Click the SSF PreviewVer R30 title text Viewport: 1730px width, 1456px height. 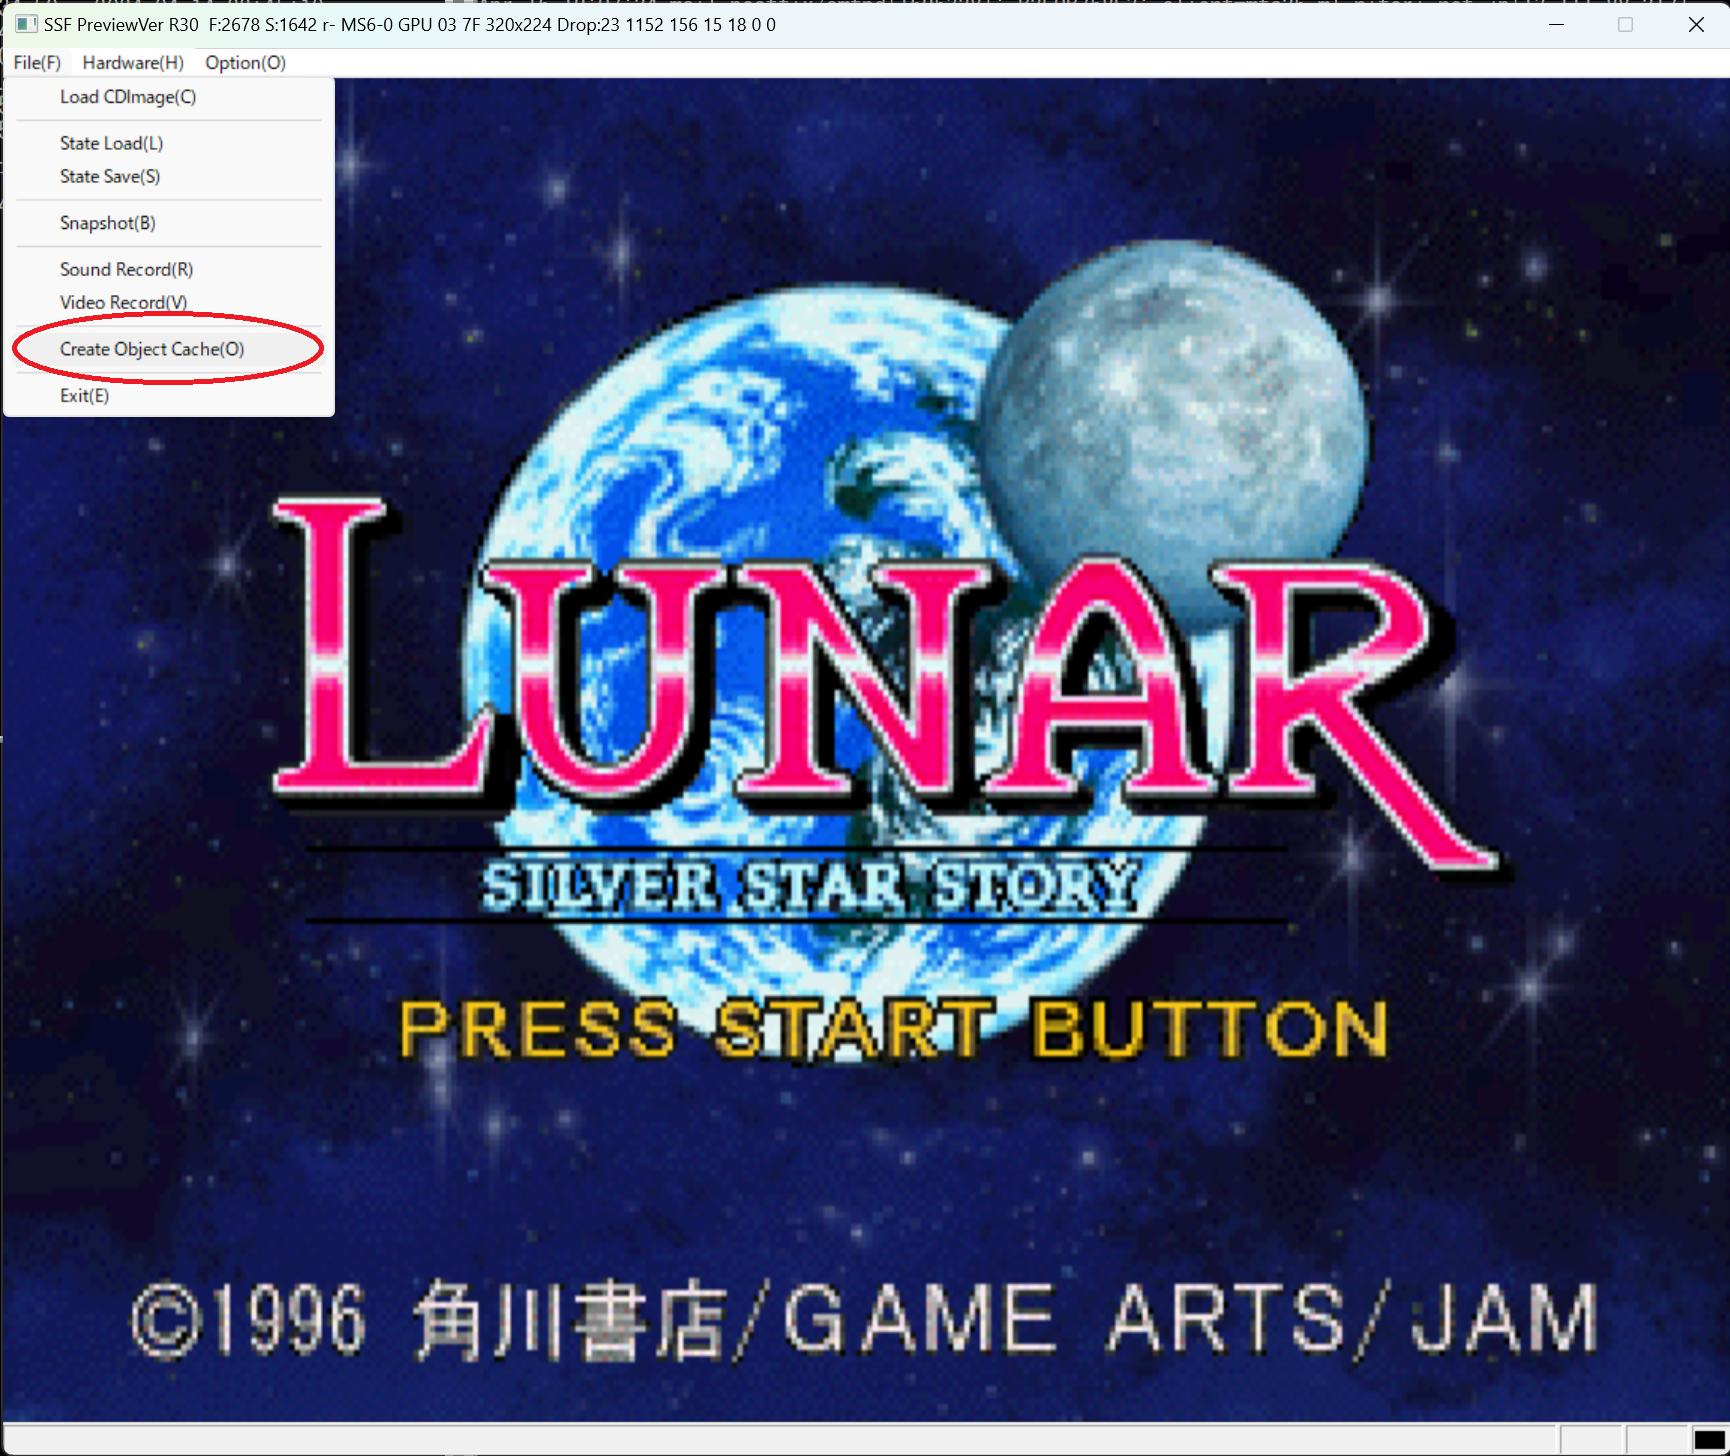[121, 24]
